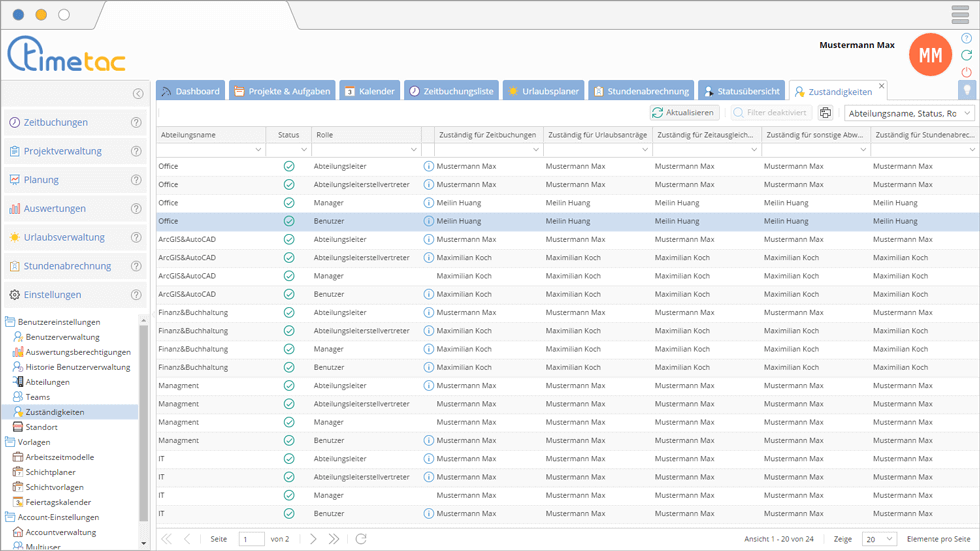This screenshot has width=980, height=551.
Task: Open the hamburger menu at top right
Action: click(x=960, y=14)
